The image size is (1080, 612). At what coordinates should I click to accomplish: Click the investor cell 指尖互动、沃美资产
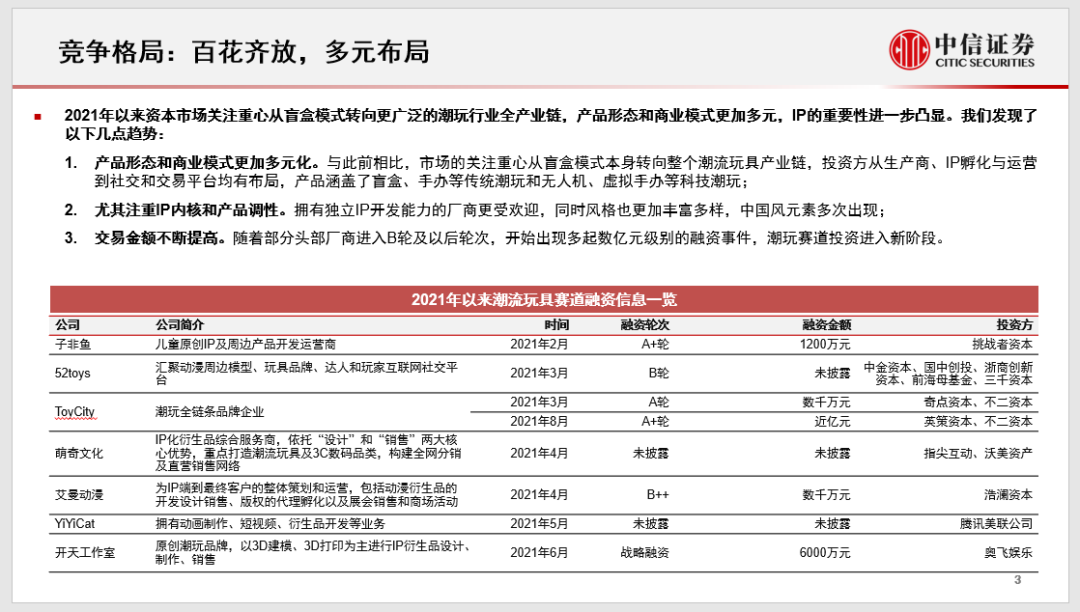coord(978,453)
